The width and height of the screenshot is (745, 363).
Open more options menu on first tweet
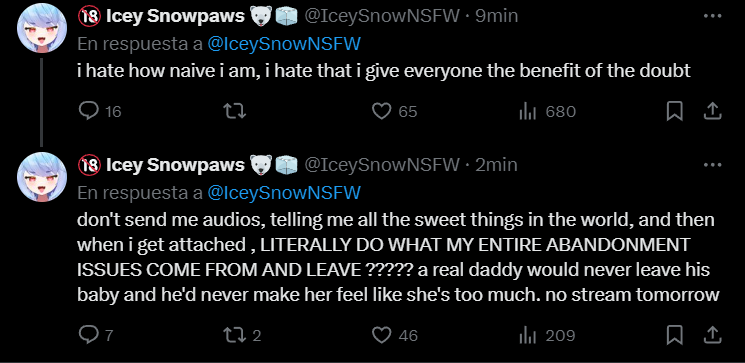712,17
